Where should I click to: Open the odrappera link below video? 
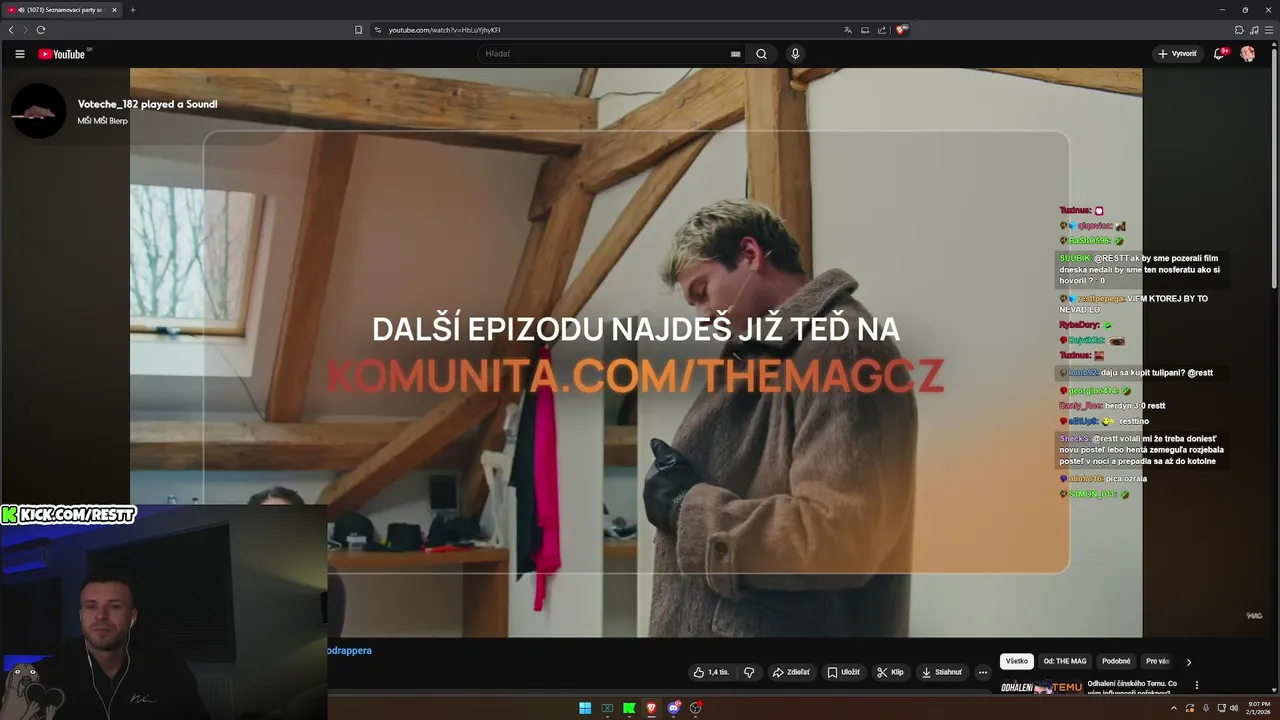(x=349, y=650)
